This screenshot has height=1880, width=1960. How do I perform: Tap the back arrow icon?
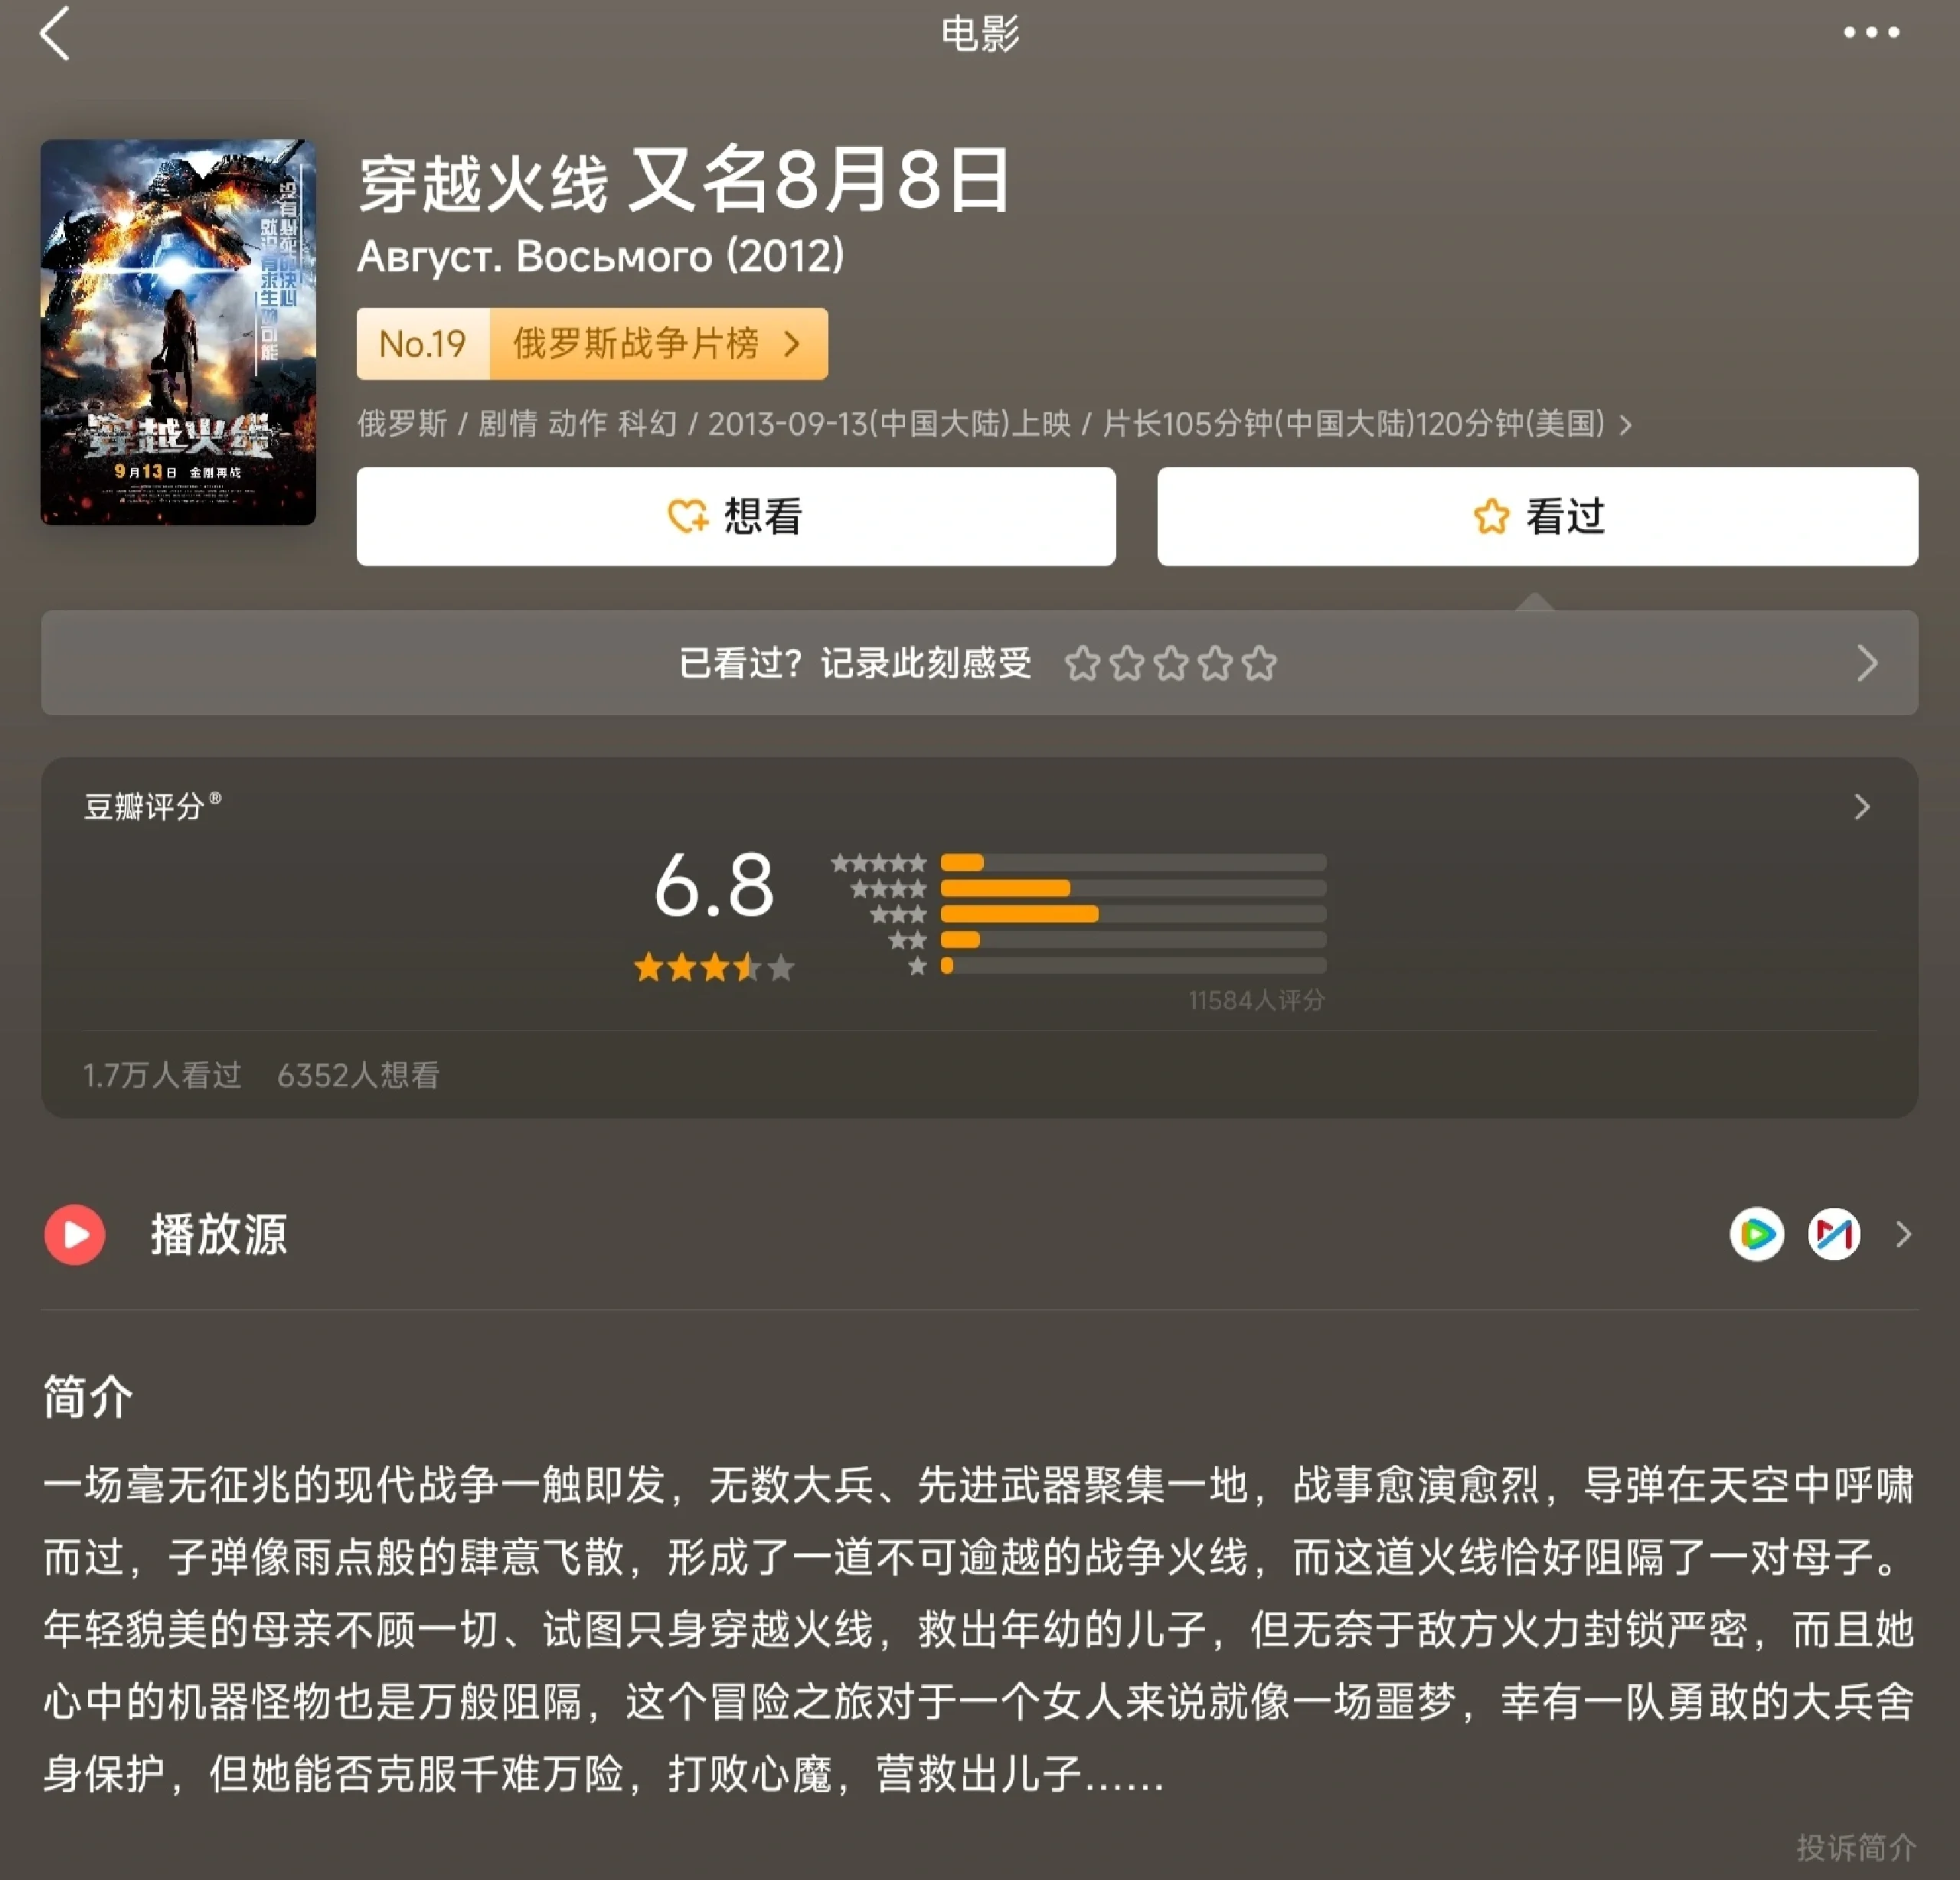(56, 34)
